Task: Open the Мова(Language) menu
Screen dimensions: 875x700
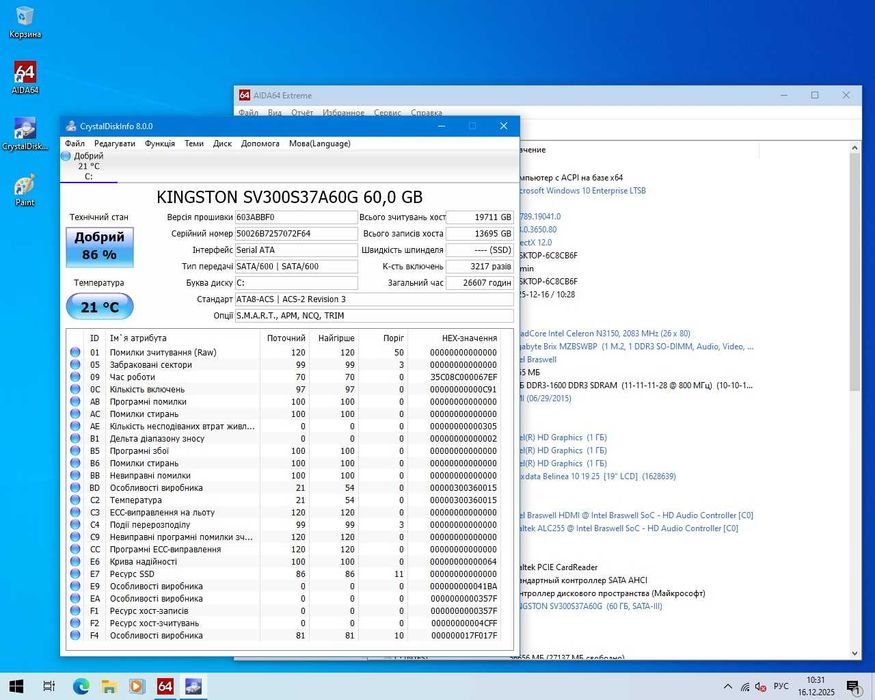Action: pyautogui.click(x=319, y=143)
